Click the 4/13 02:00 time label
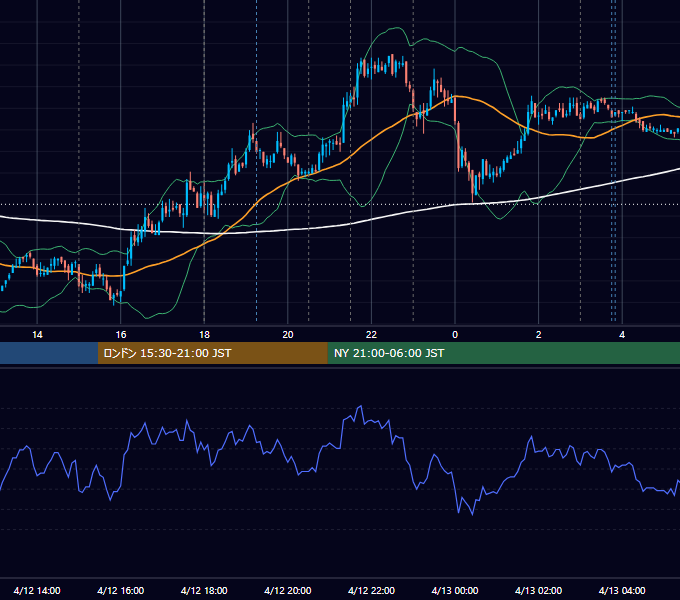 [539, 590]
